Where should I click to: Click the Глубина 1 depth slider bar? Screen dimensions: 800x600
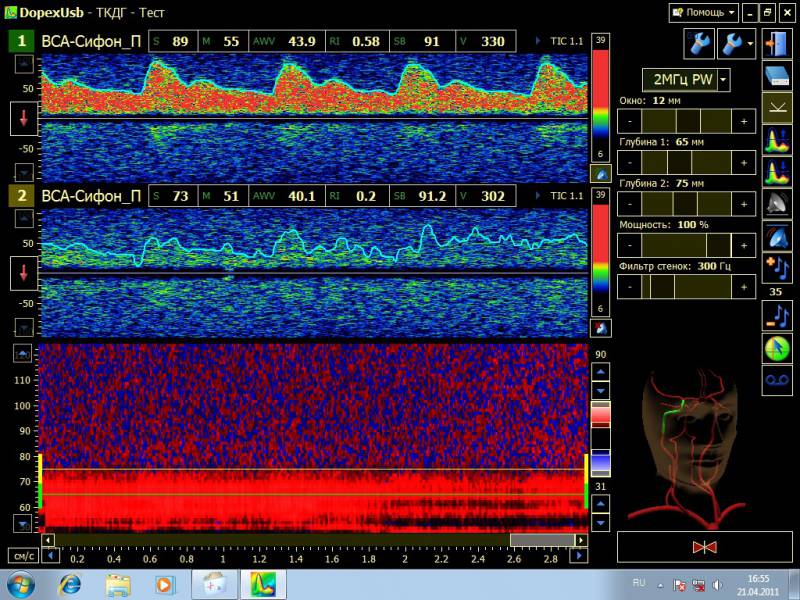[687, 163]
